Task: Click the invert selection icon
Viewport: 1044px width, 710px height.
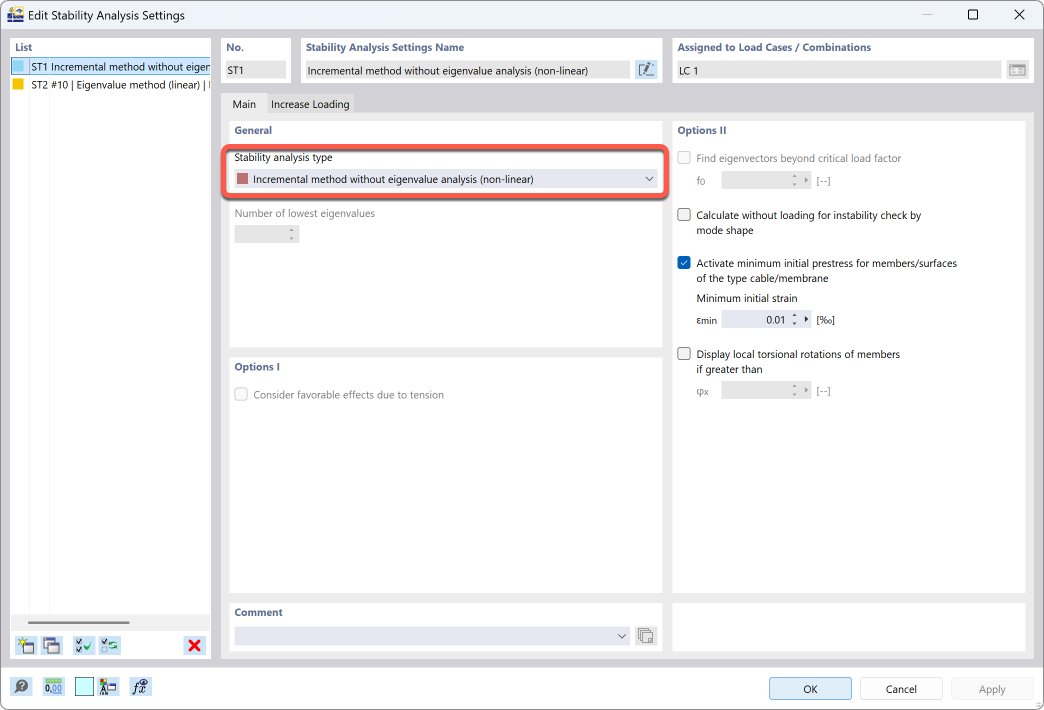Action: 109,646
